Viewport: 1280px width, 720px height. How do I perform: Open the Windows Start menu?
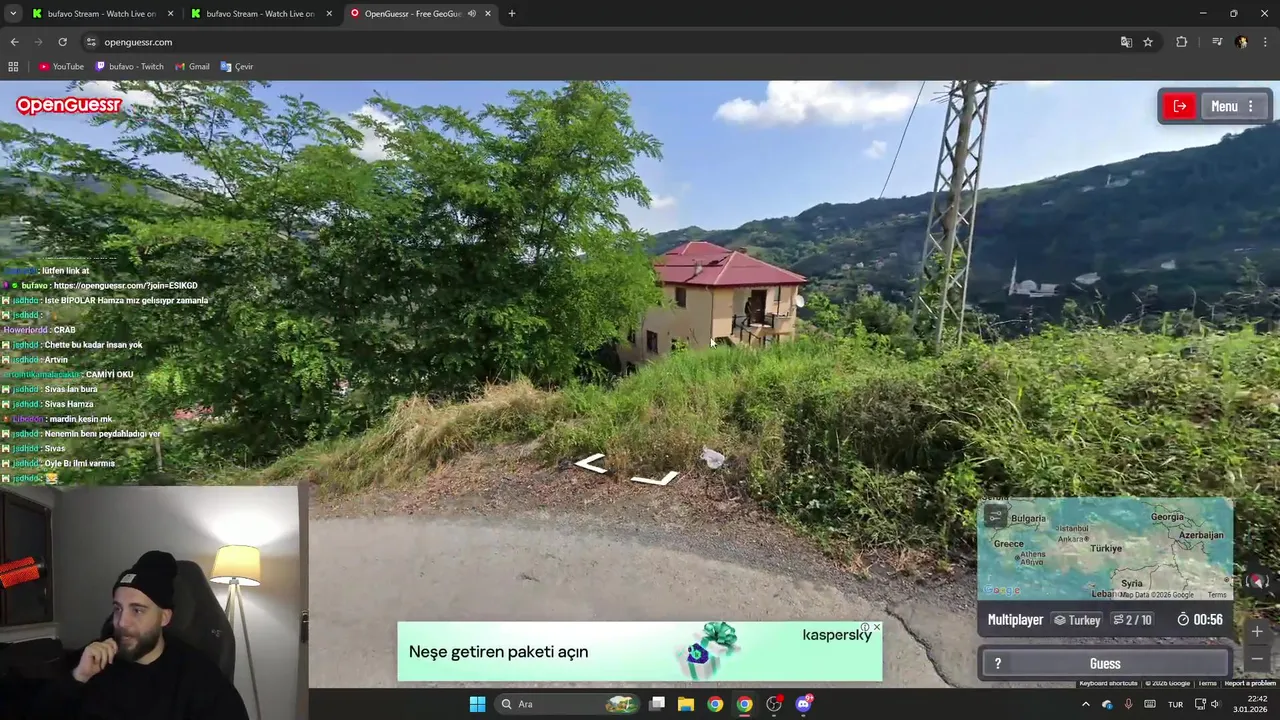(477, 704)
